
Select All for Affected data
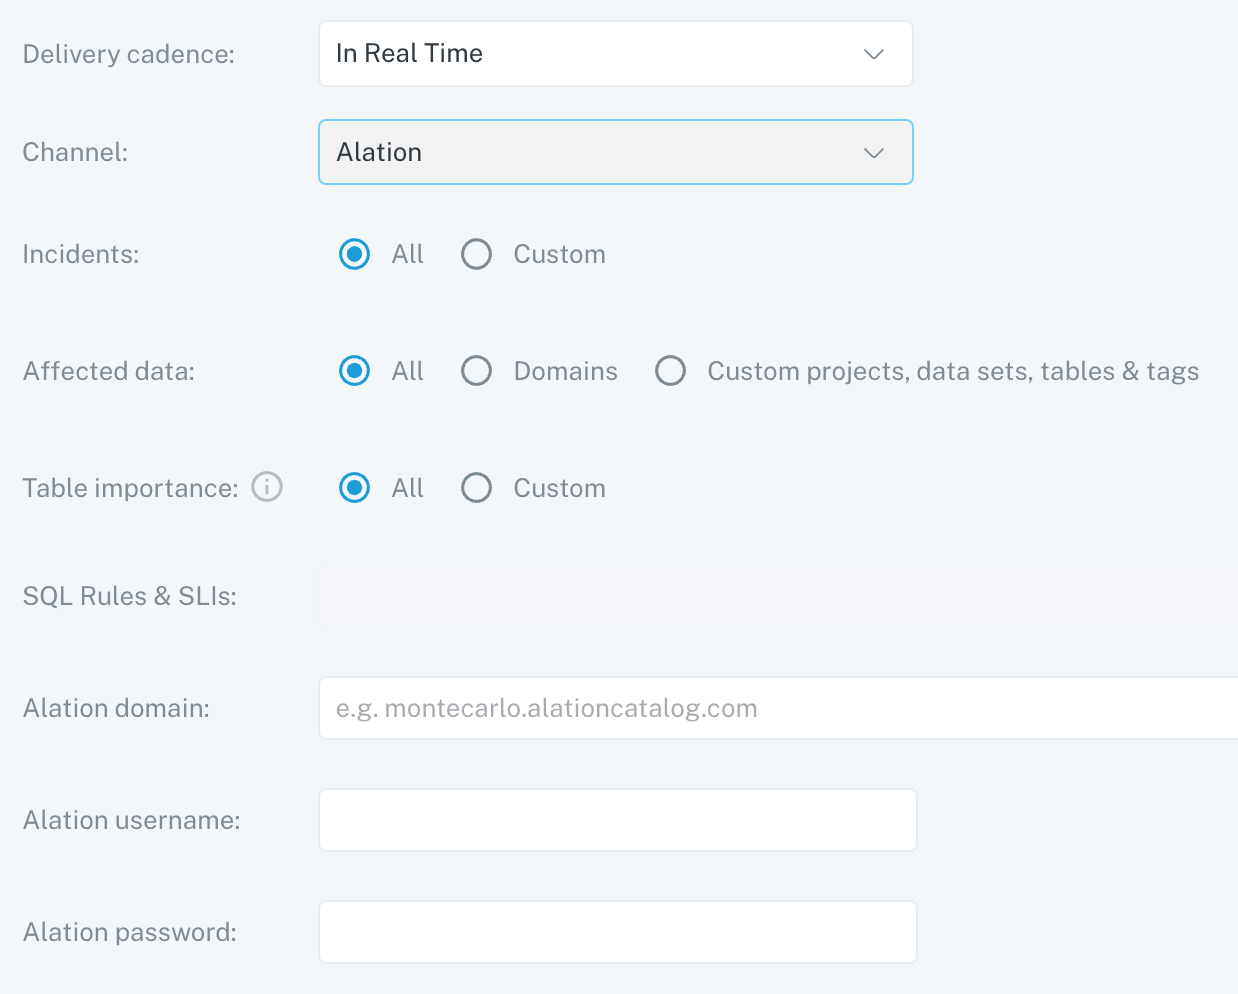pyautogui.click(x=355, y=371)
